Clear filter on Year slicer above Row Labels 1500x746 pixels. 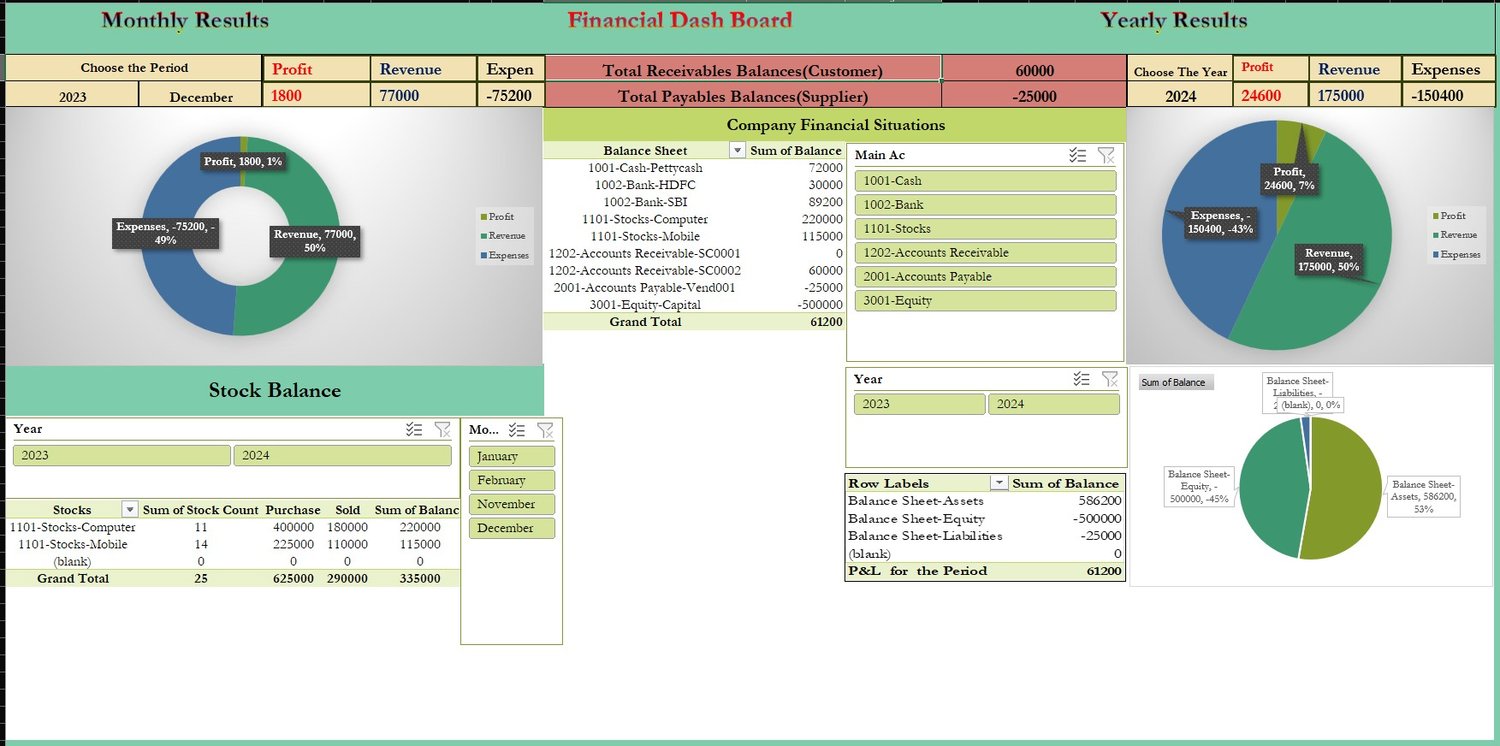pos(1109,379)
